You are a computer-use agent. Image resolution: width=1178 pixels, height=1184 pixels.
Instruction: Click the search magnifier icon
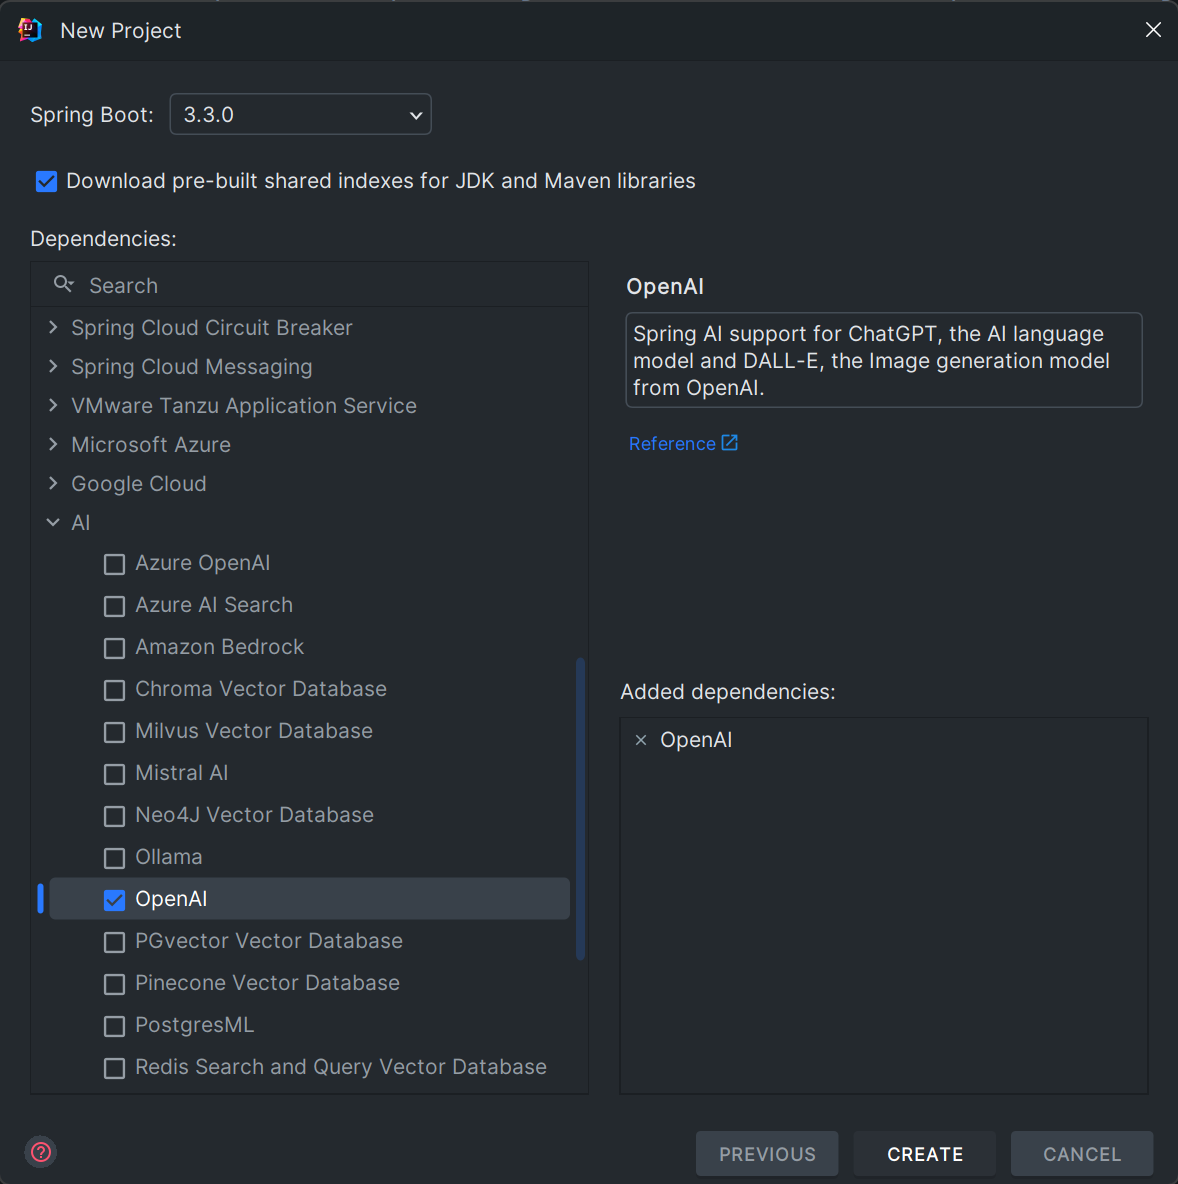click(64, 285)
